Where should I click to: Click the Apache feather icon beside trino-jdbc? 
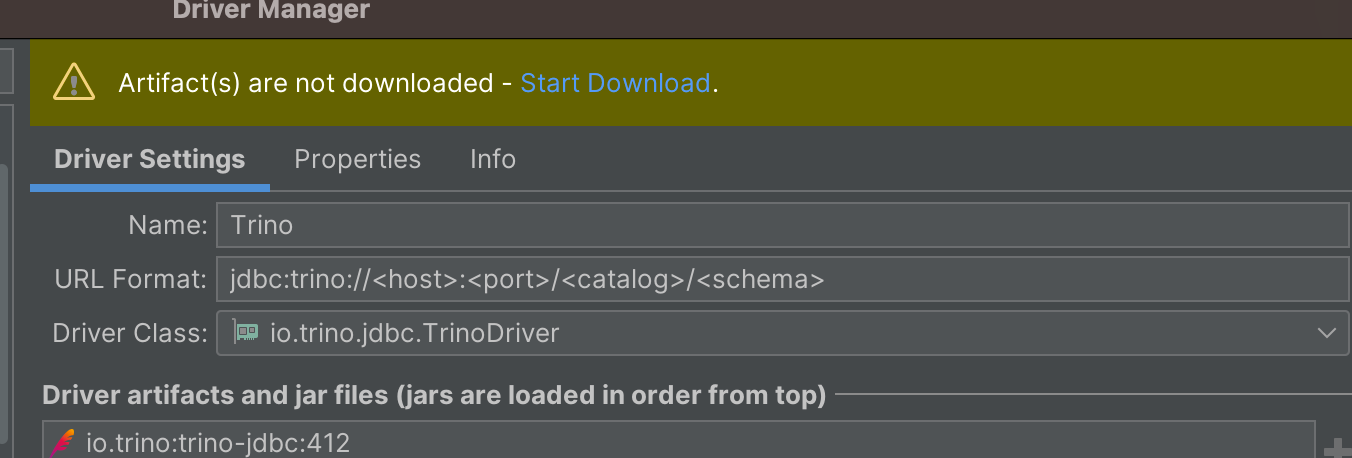(x=62, y=442)
